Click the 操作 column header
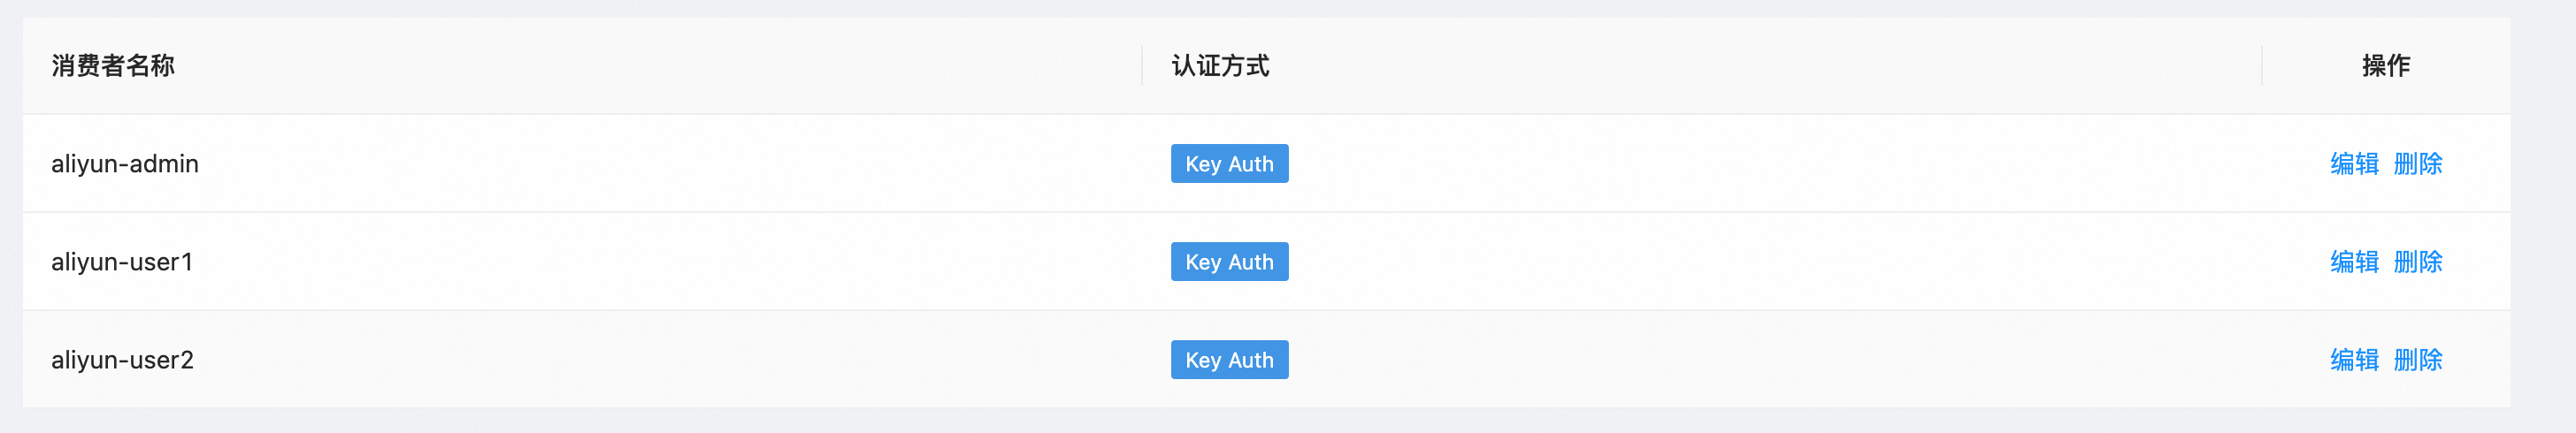The height and width of the screenshot is (433, 2576). (x=2385, y=66)
